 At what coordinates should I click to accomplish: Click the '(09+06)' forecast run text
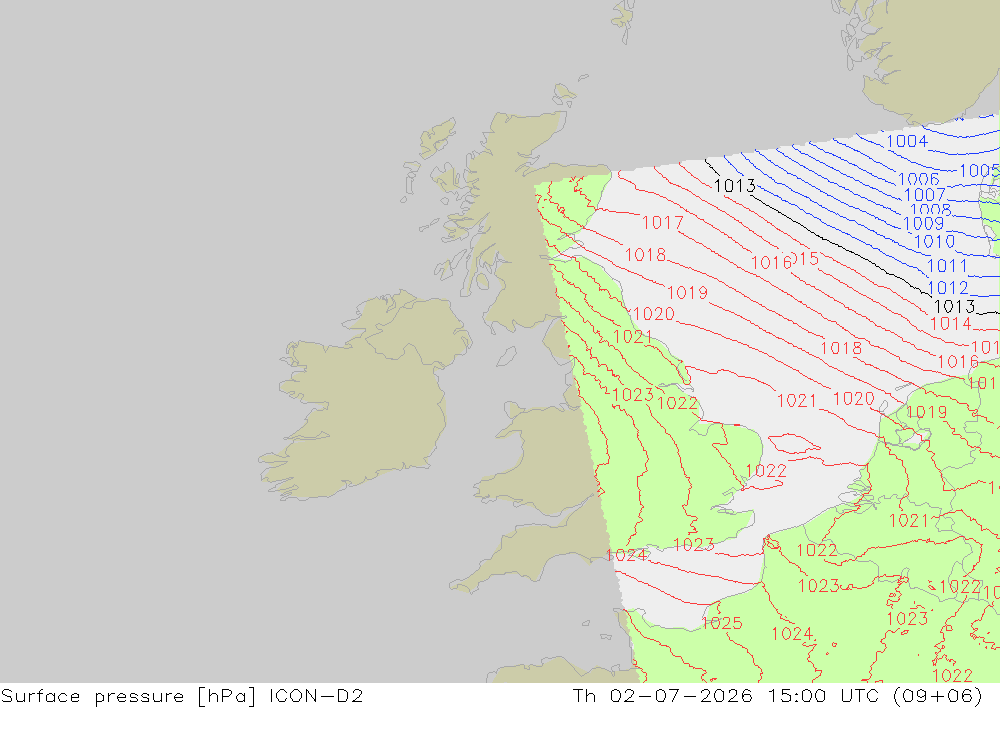coord(938,696)
